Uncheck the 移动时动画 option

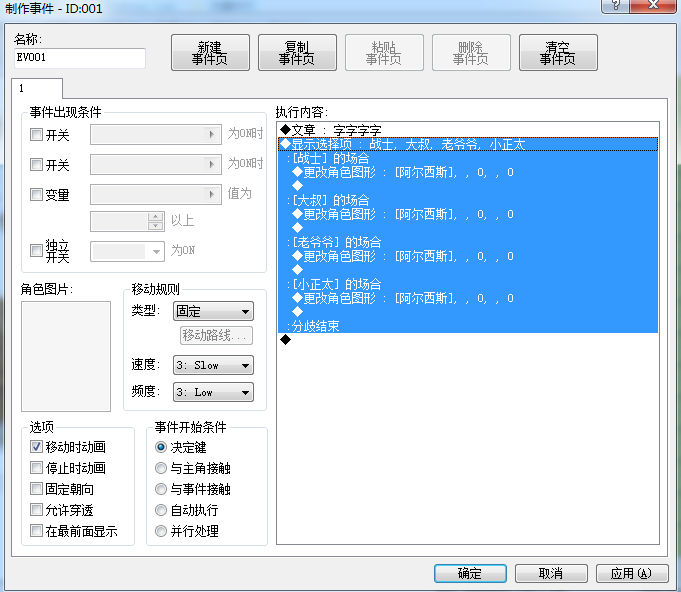[36, 446]
